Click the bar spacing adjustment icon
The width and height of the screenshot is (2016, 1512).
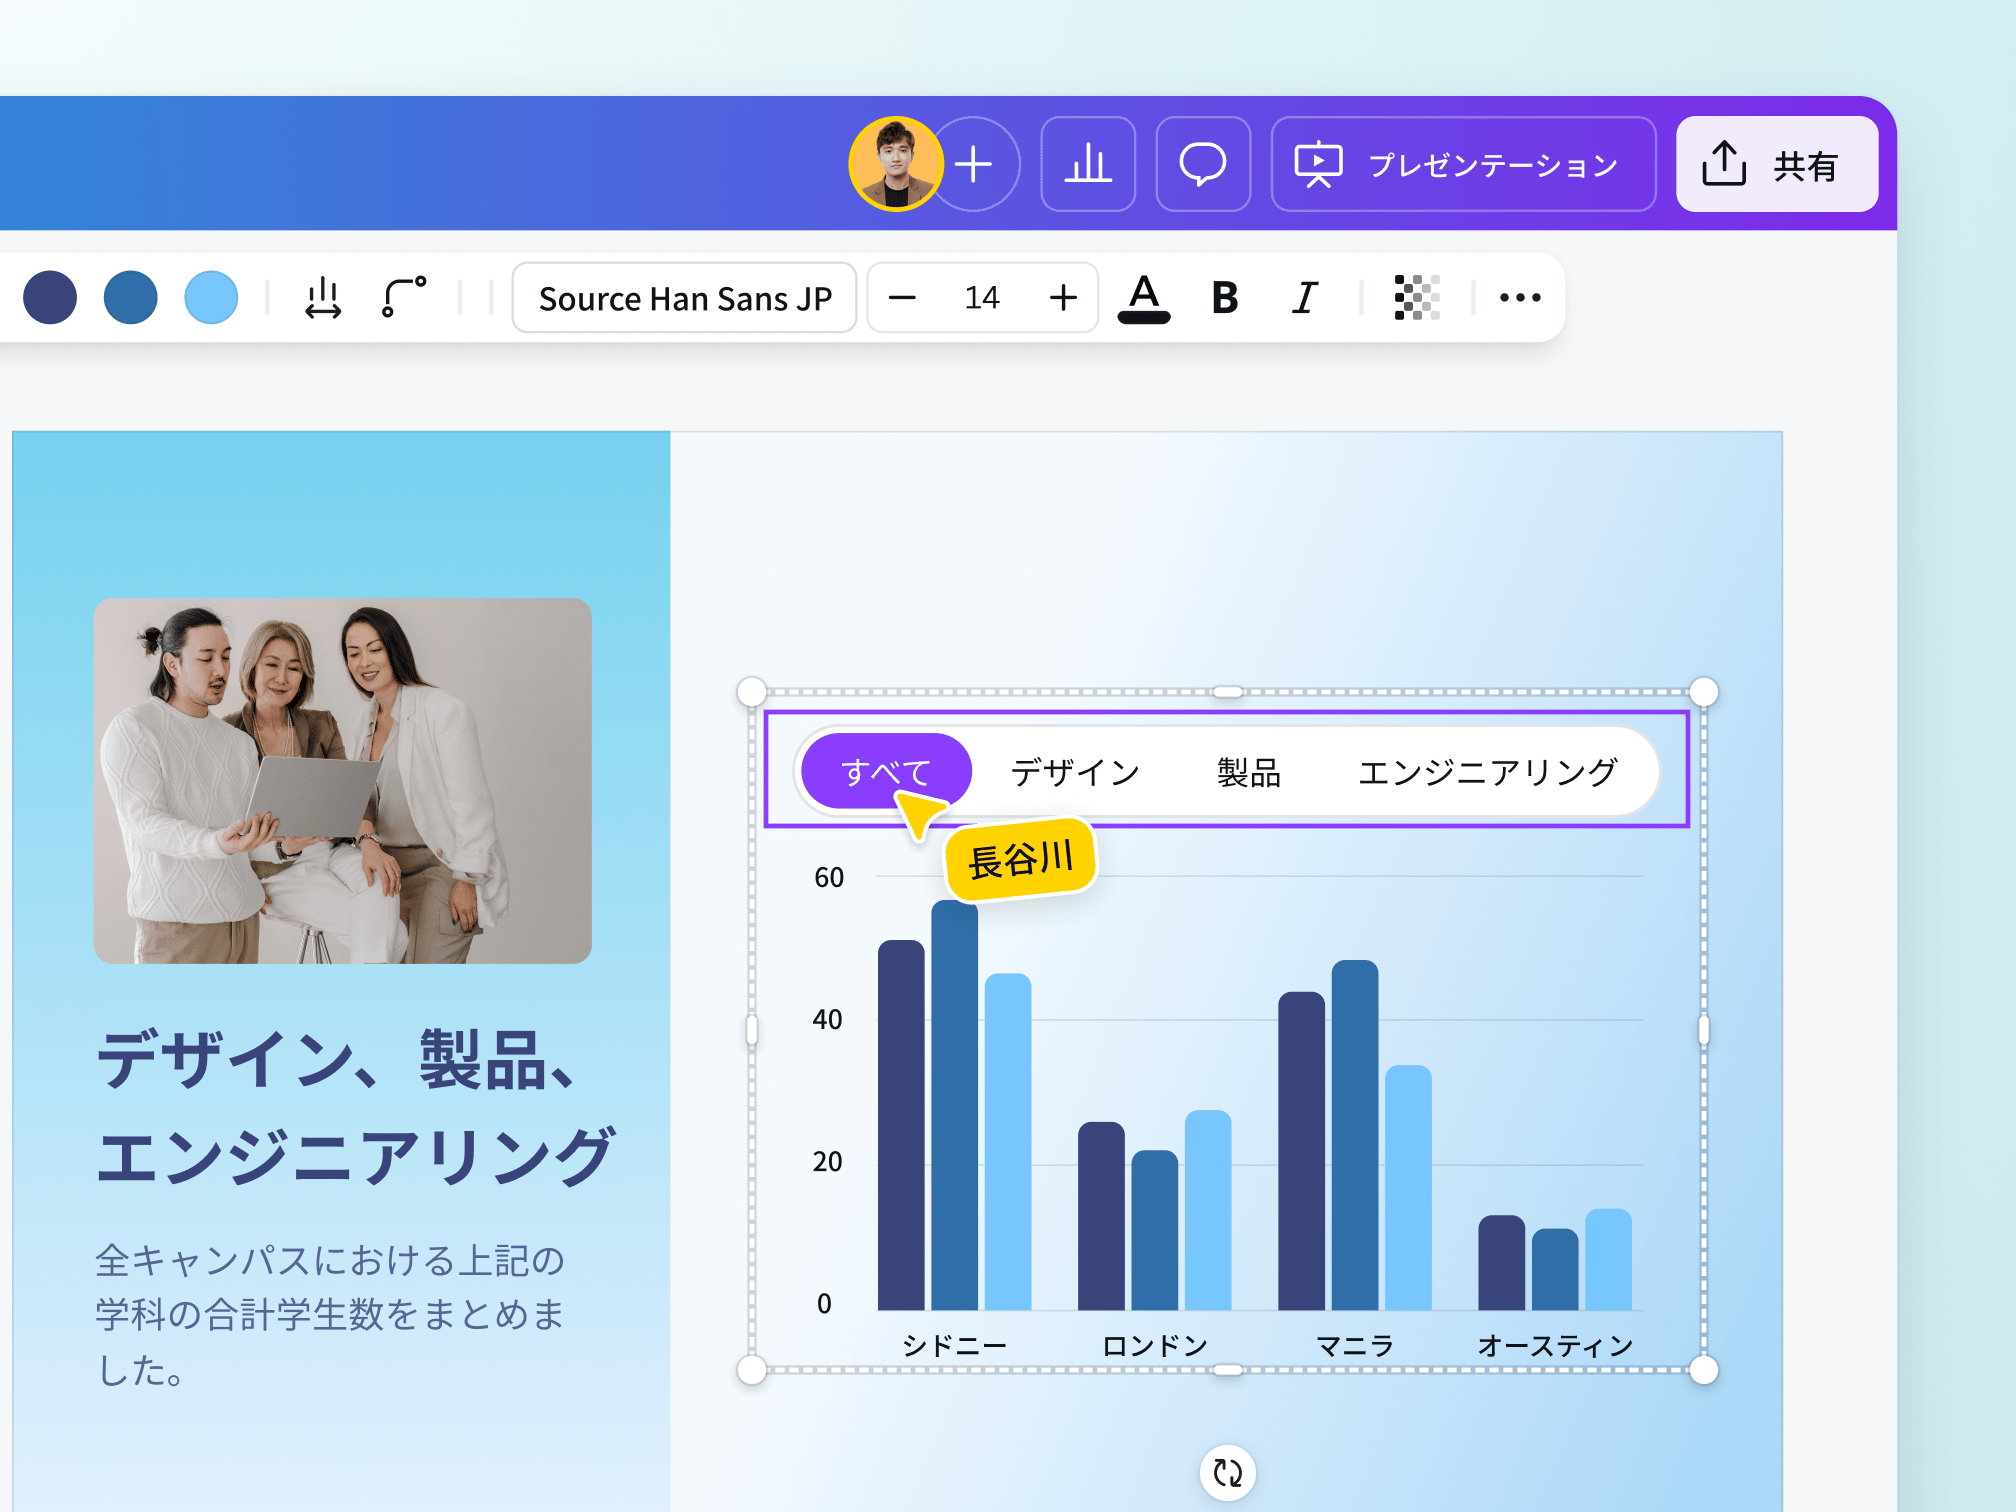coord(323,298)
